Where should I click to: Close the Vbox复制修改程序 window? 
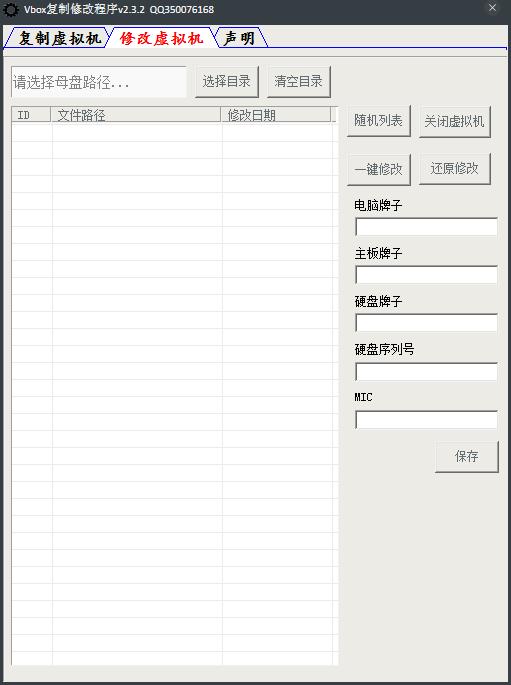[493, 8]
